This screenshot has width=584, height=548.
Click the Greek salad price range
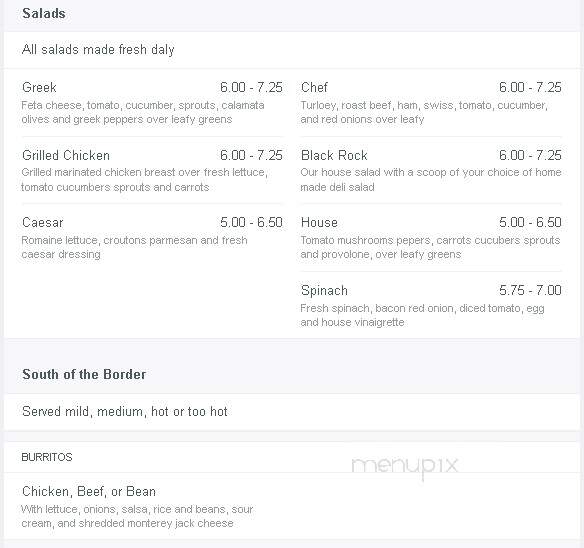tap(251, 88)
